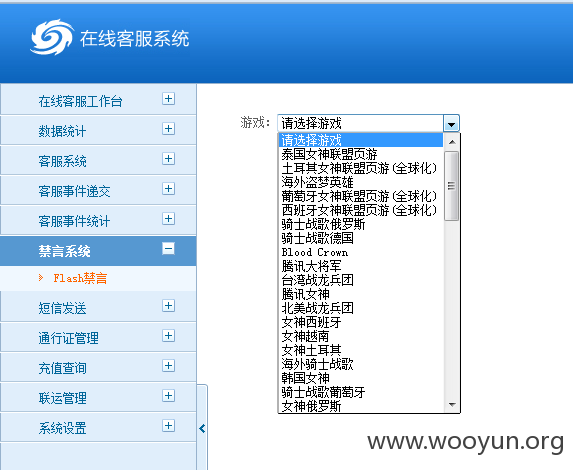Open the 充值查询 menu section
Image resolution: width=573 pixels, height=470 pixels.
coord(98,367)
